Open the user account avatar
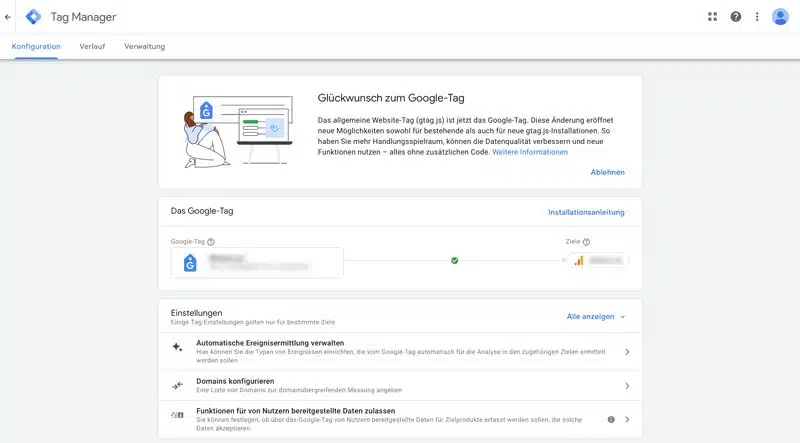This screenshot has height=443, width=800. point(780,17)
